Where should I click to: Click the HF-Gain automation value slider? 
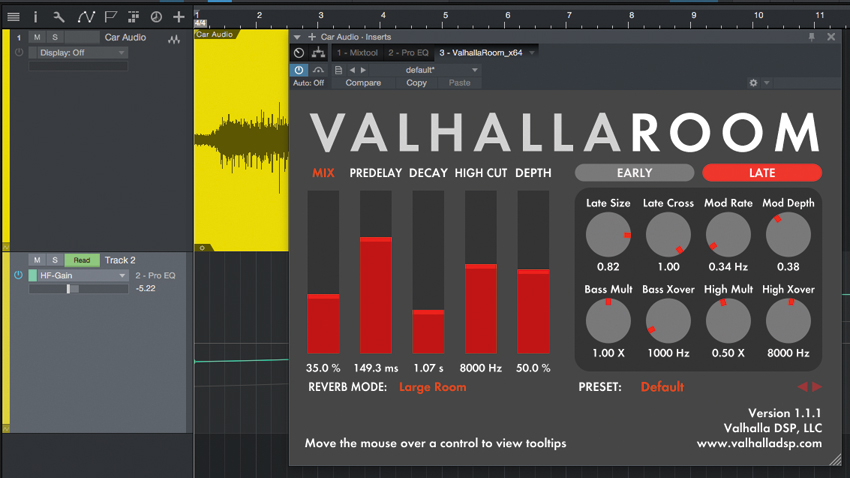click(78, 289)
